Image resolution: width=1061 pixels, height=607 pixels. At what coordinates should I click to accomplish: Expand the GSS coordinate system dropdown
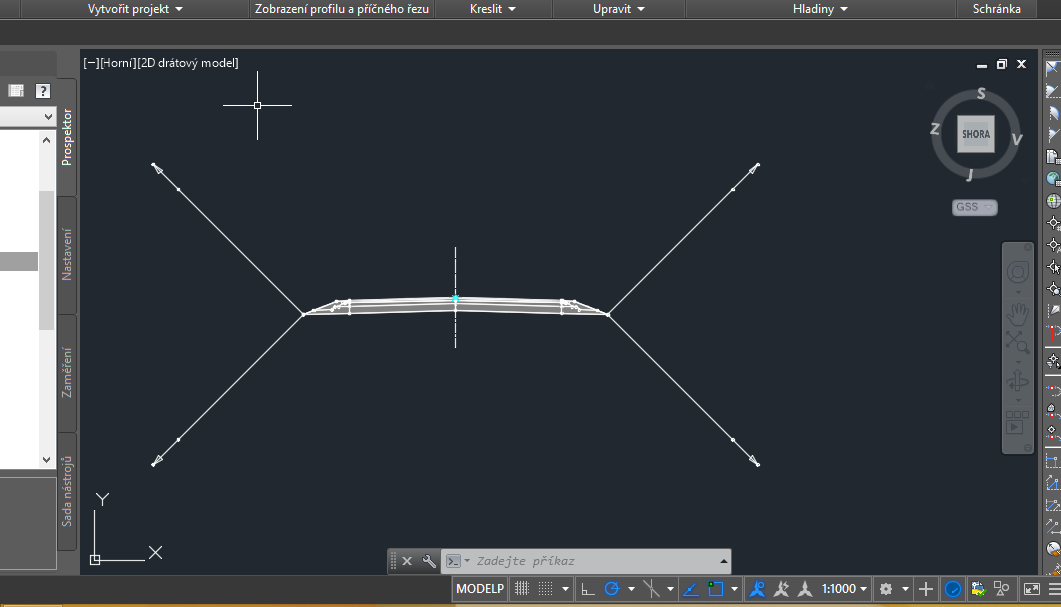974,207
